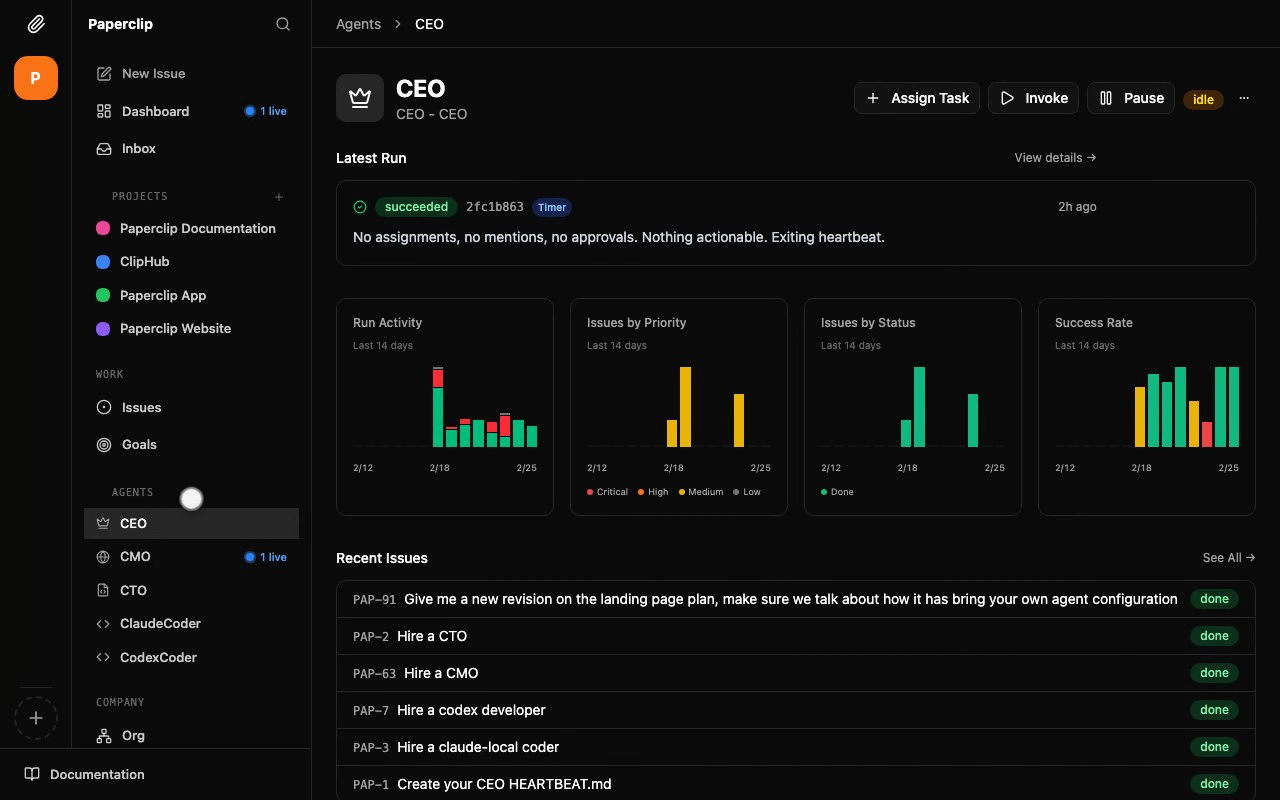Create a New Issue

(x=191, y=74)
